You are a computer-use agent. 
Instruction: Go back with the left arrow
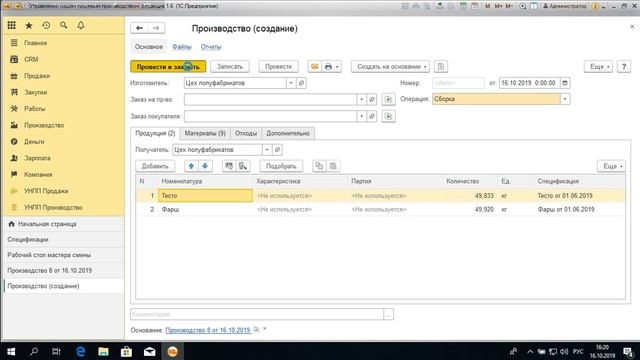[x=139, y=28]
